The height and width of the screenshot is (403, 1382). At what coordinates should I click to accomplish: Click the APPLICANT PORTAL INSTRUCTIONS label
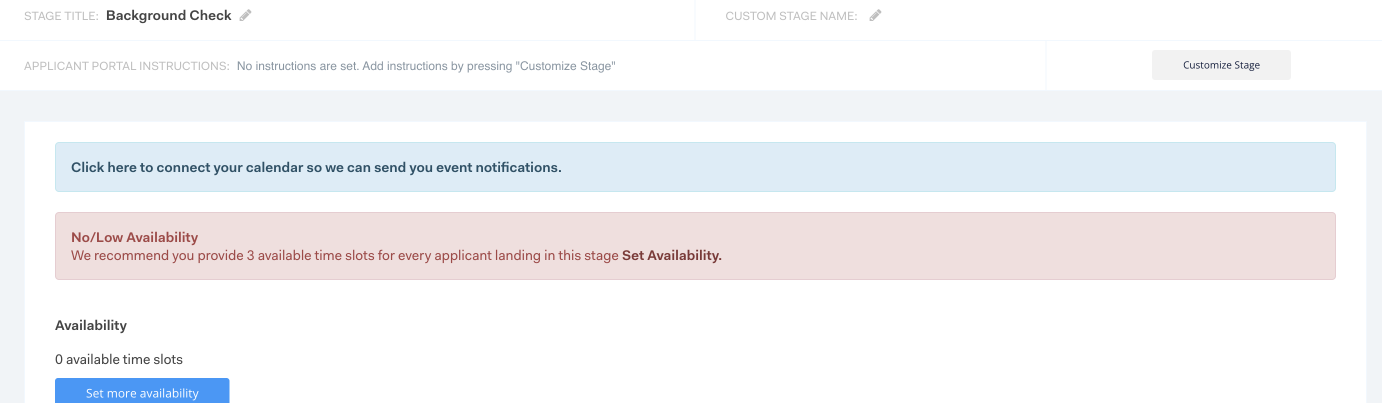coord(127,66)
